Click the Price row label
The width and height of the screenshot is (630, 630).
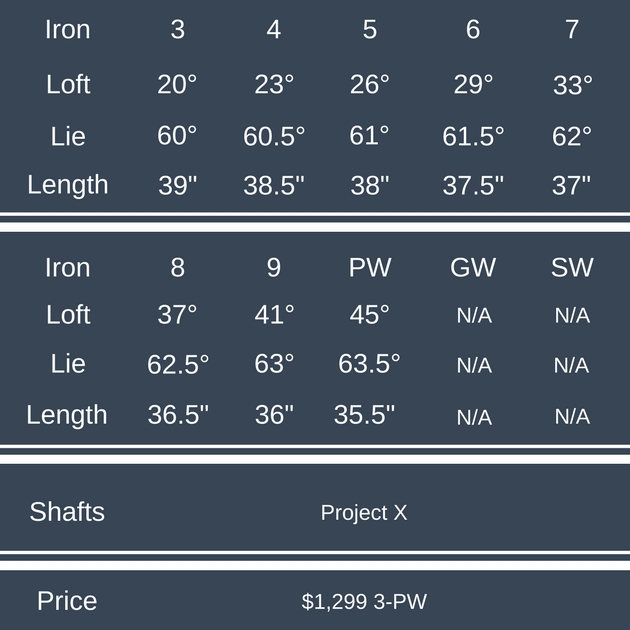[x=67, y=601]
